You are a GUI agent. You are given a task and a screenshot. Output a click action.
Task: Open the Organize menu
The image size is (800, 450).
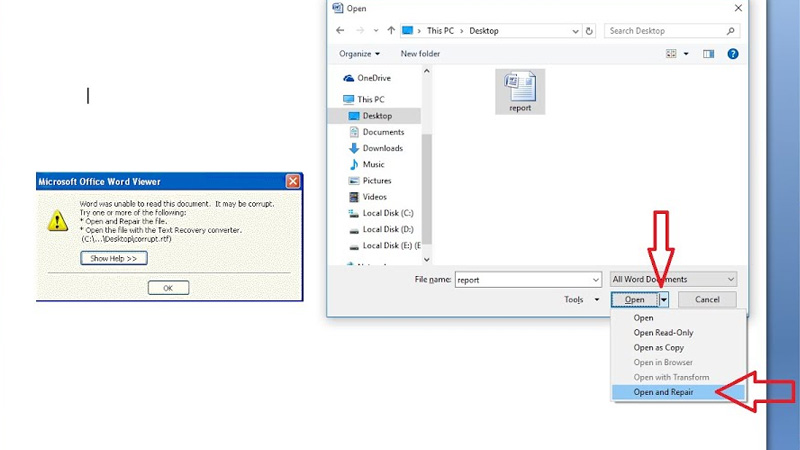(x=359, y=54)
